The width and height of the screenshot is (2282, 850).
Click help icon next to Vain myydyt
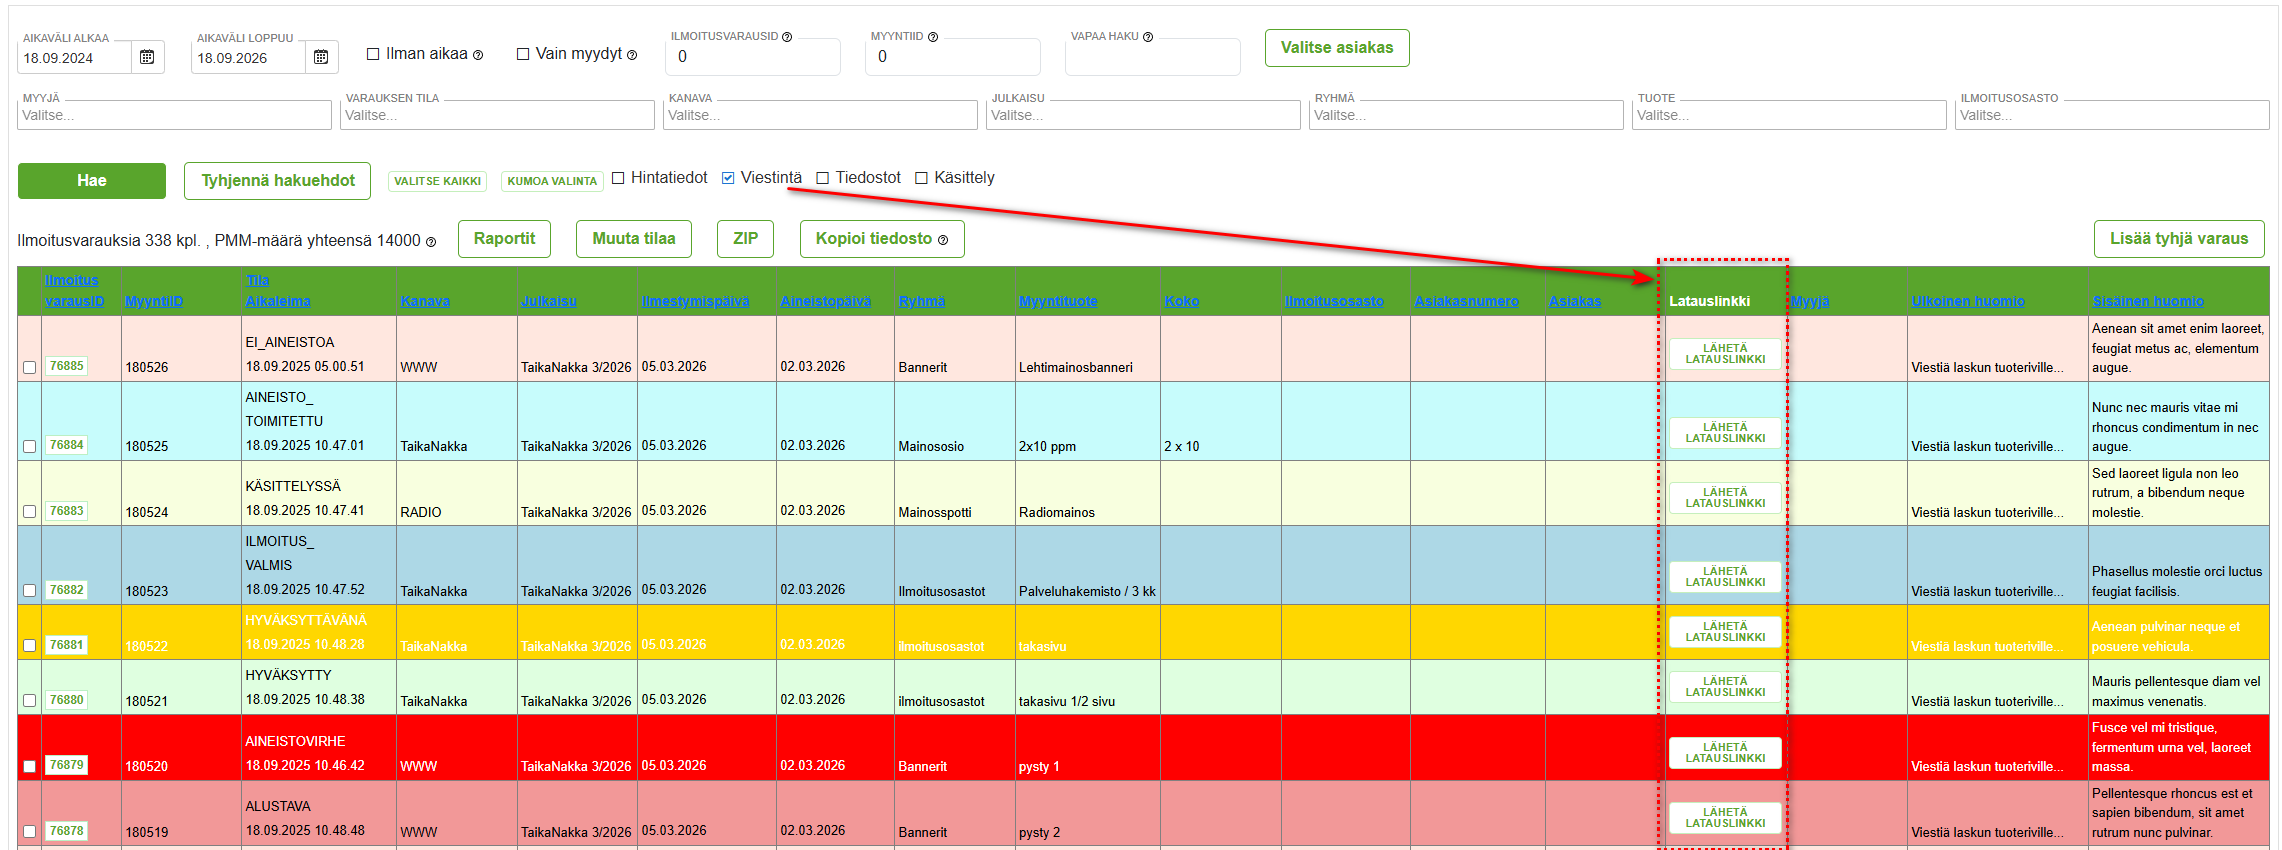632,55
